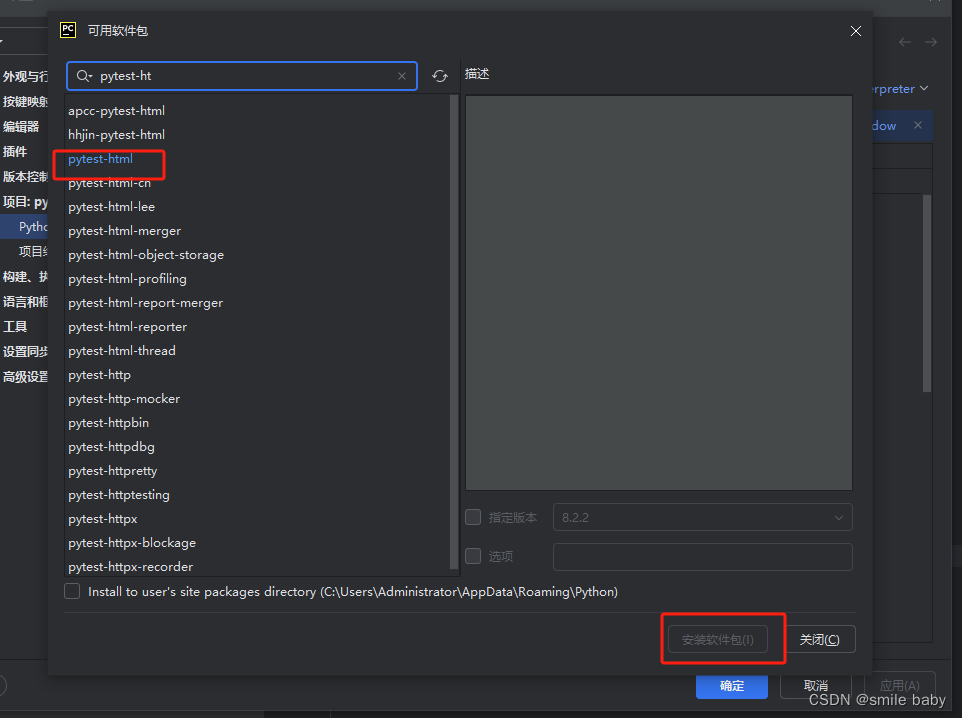Close the available packages dialog
The height and width of the screenshot is (718, 962).
click(x=856, y=31)
